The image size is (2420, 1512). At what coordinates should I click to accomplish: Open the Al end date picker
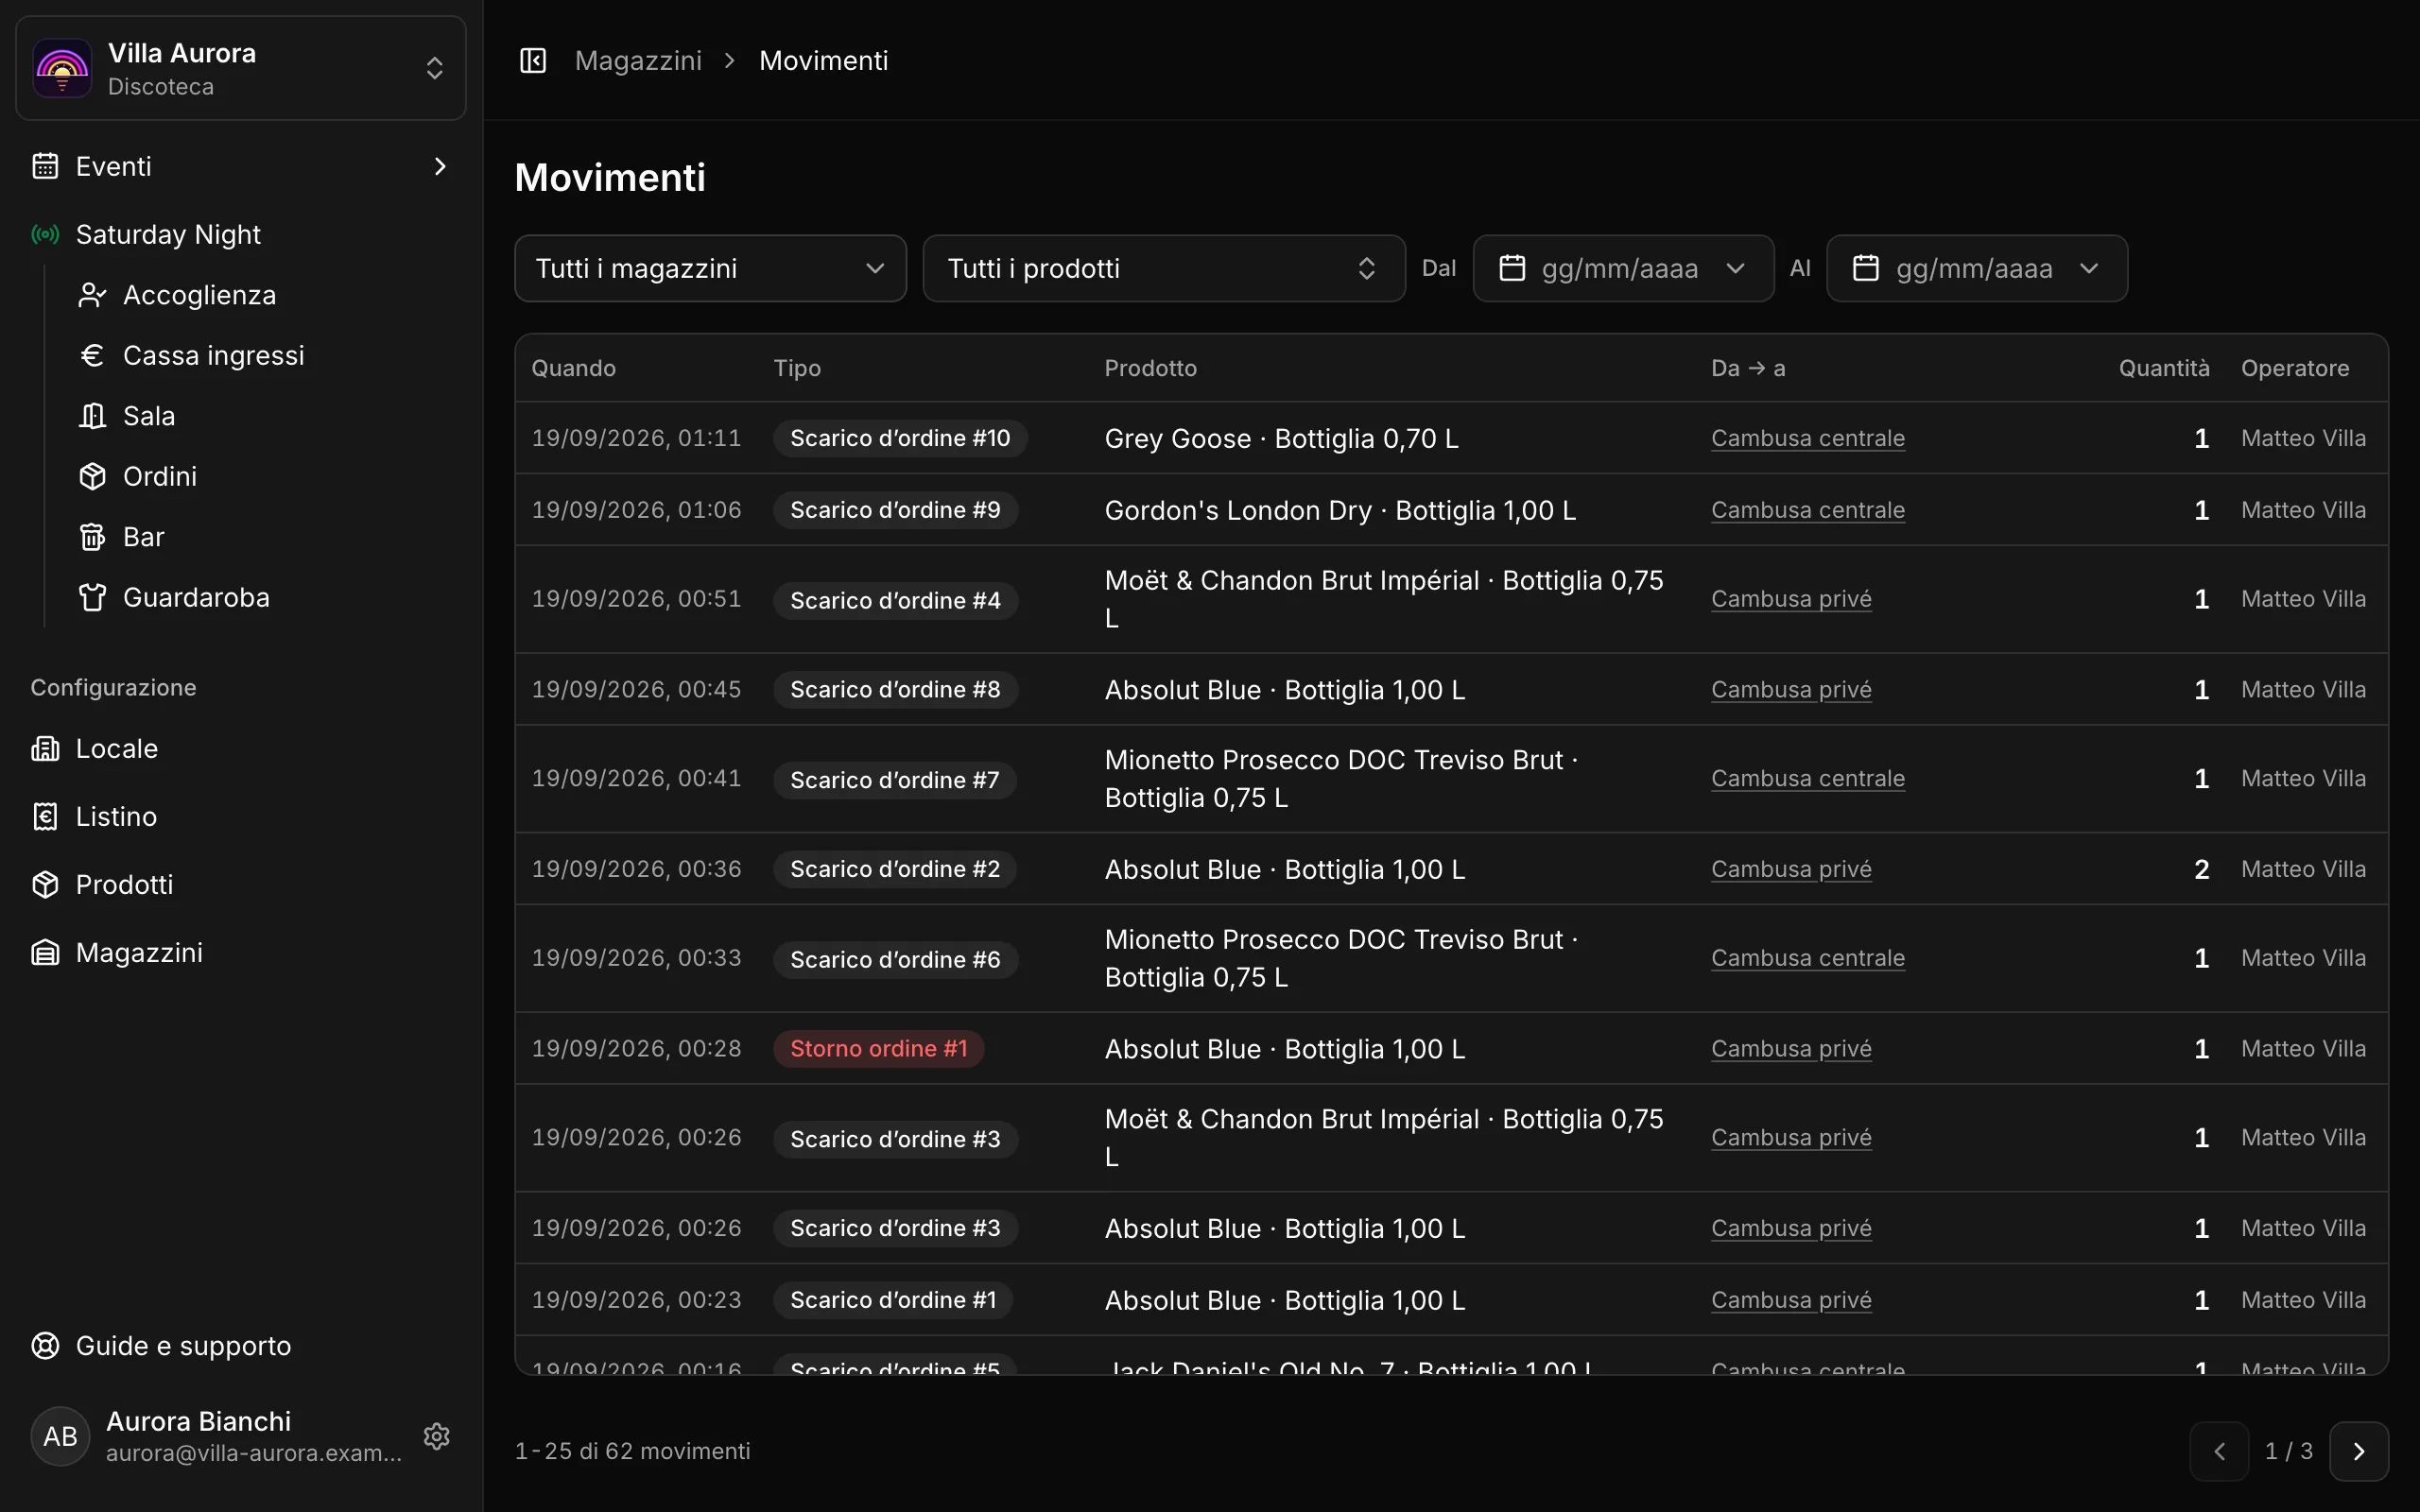(1976, 268)
